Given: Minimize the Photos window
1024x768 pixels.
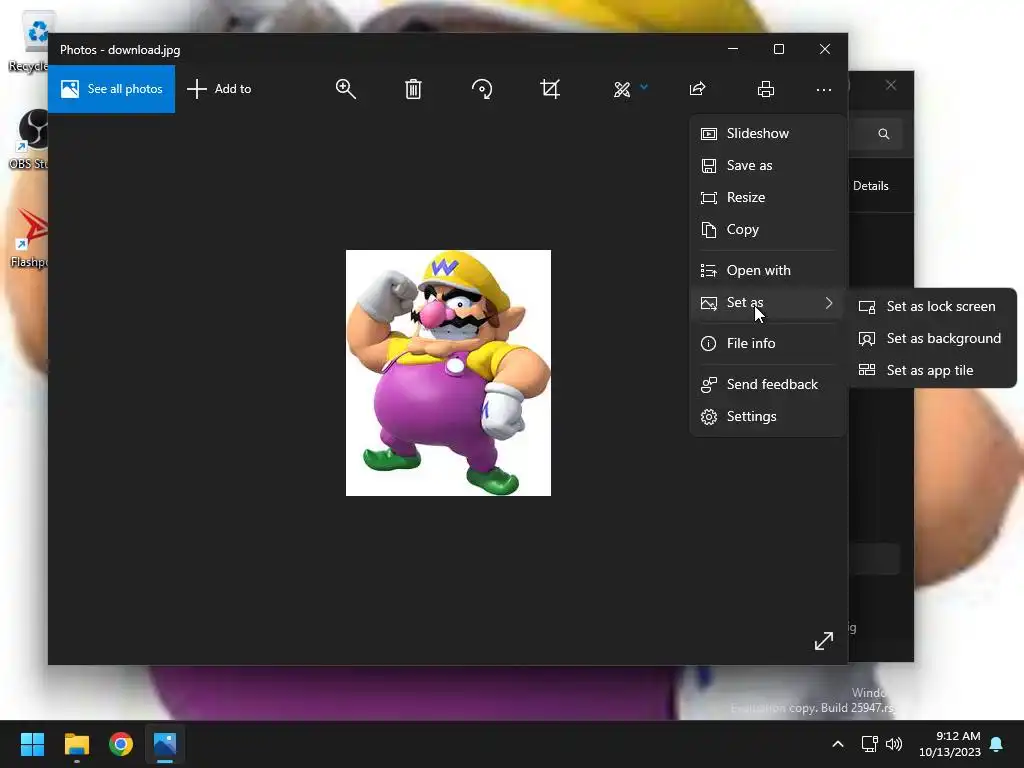Looking at the screenshot, I should 733,49.
